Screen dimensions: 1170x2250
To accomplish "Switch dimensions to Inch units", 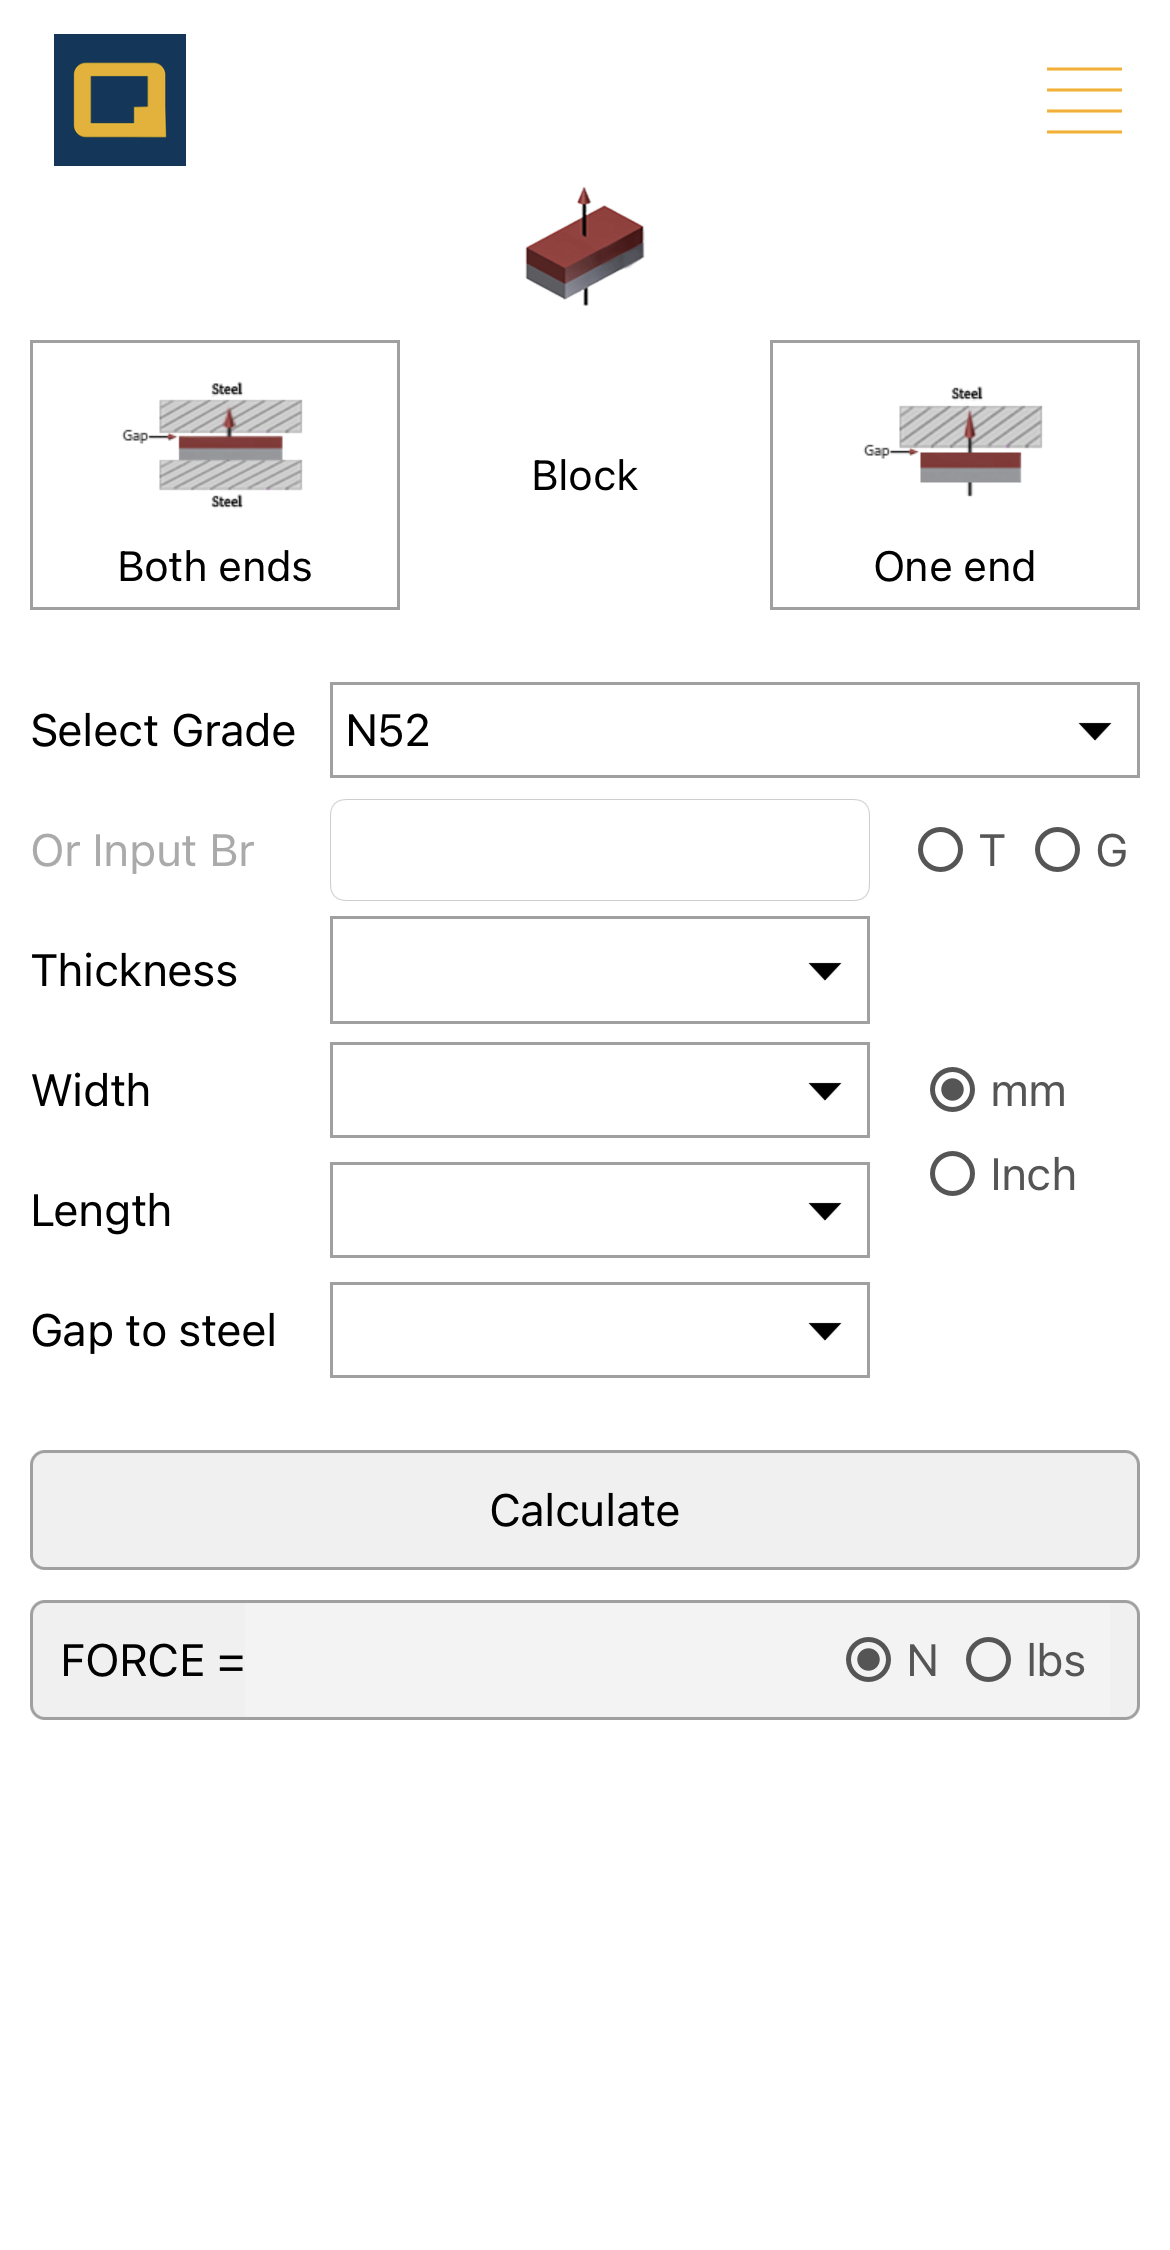I will coord(951,1174).
